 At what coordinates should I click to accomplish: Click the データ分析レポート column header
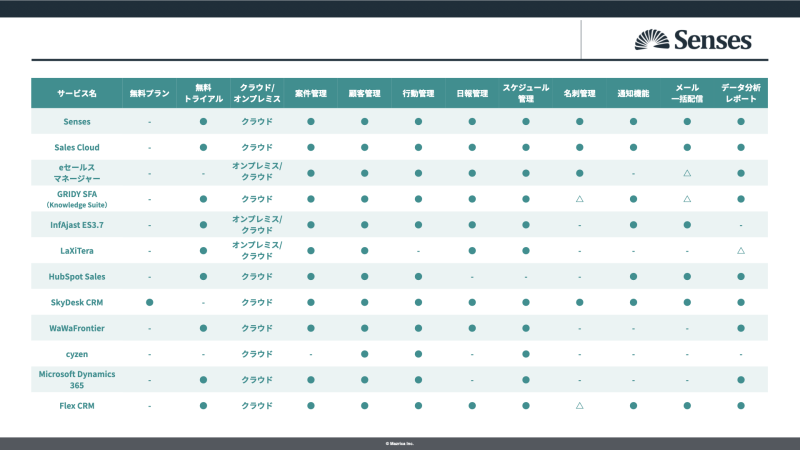[741, 93]
